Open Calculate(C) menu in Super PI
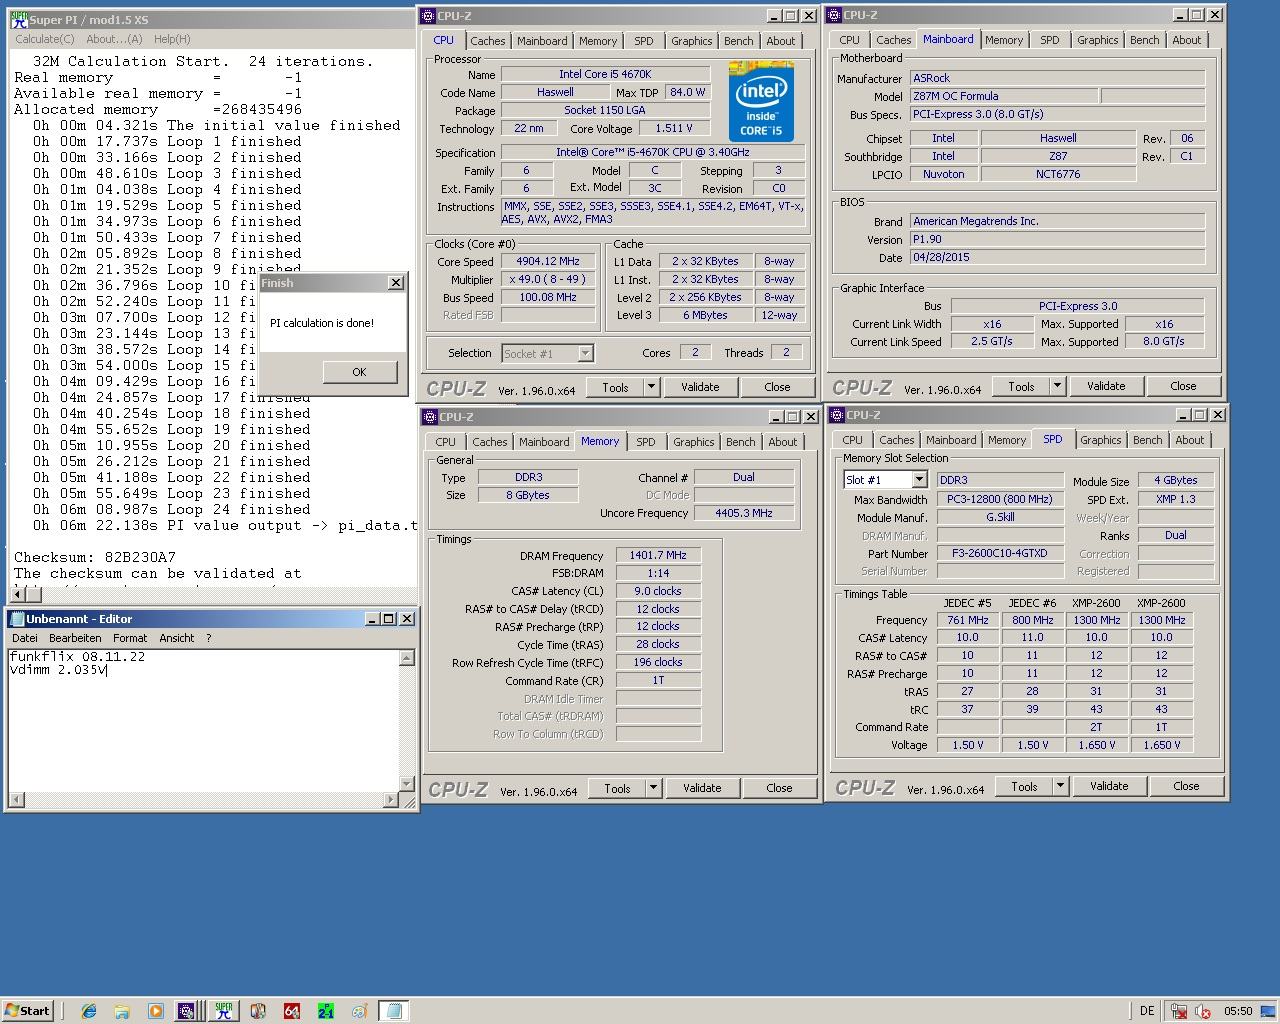Screen dimensions: 1280x1024 coord(45,39)
